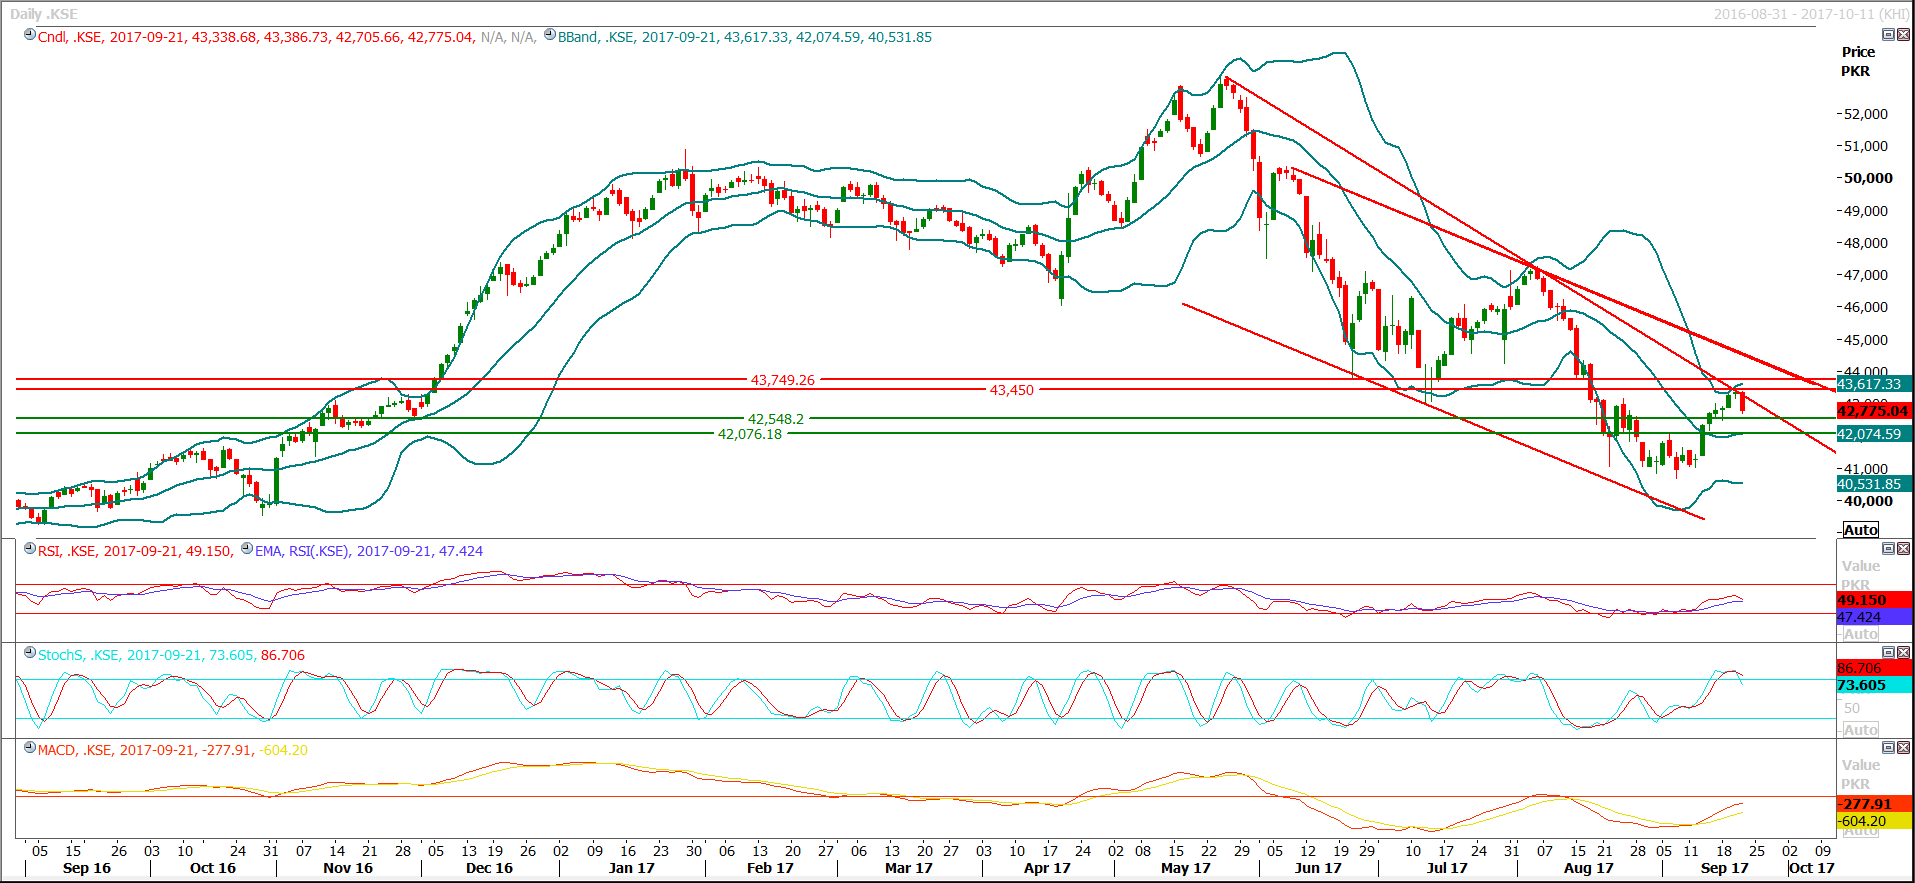Click the Dec 16 month label on time axis
Viewport: 1915px width, 883px height.
tap(489, 868)
